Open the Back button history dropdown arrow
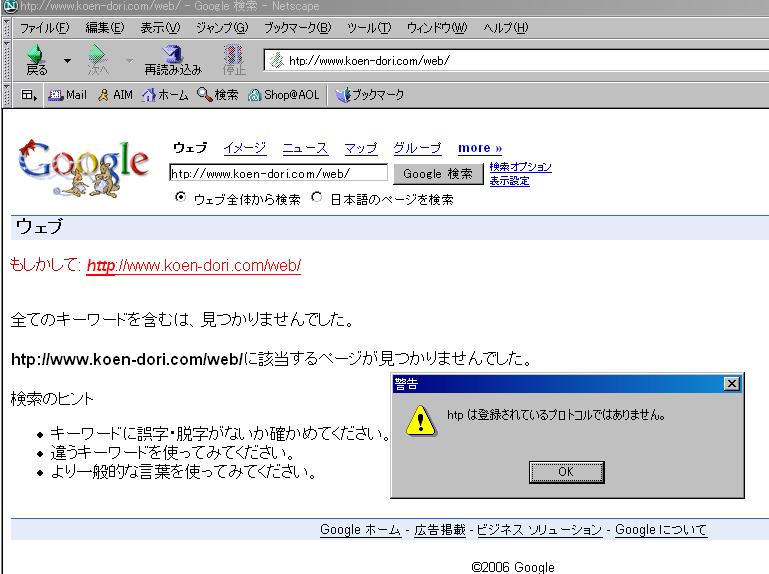 click(67, 60)
